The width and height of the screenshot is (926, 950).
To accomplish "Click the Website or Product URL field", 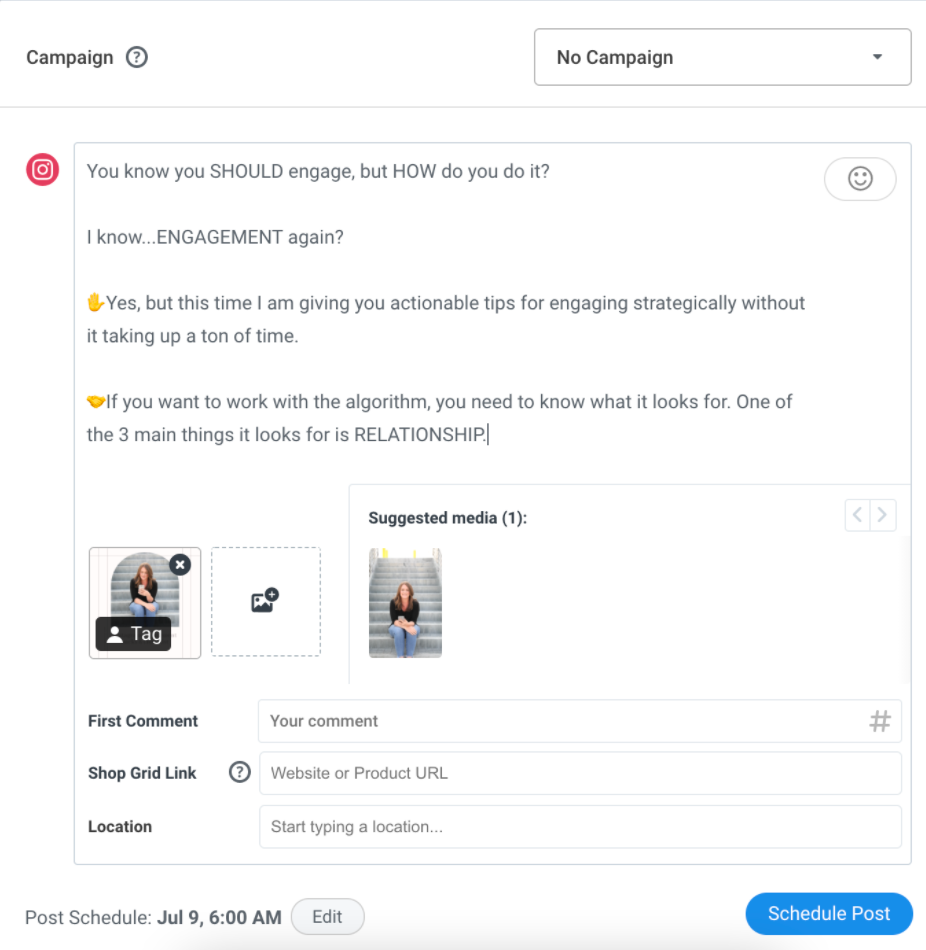I will pos(580,773).
